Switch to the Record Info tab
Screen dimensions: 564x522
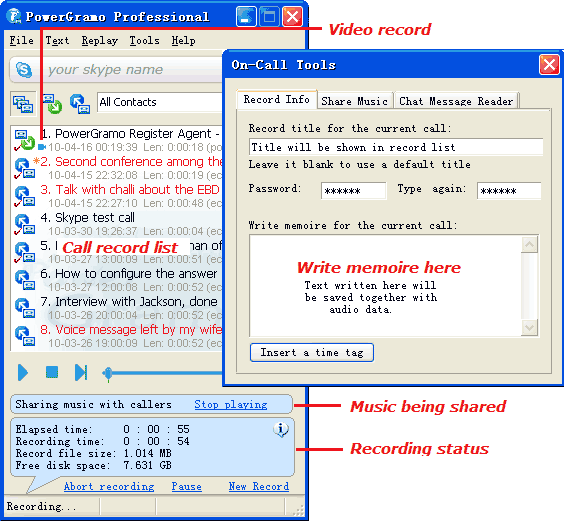tap(276, 99)
